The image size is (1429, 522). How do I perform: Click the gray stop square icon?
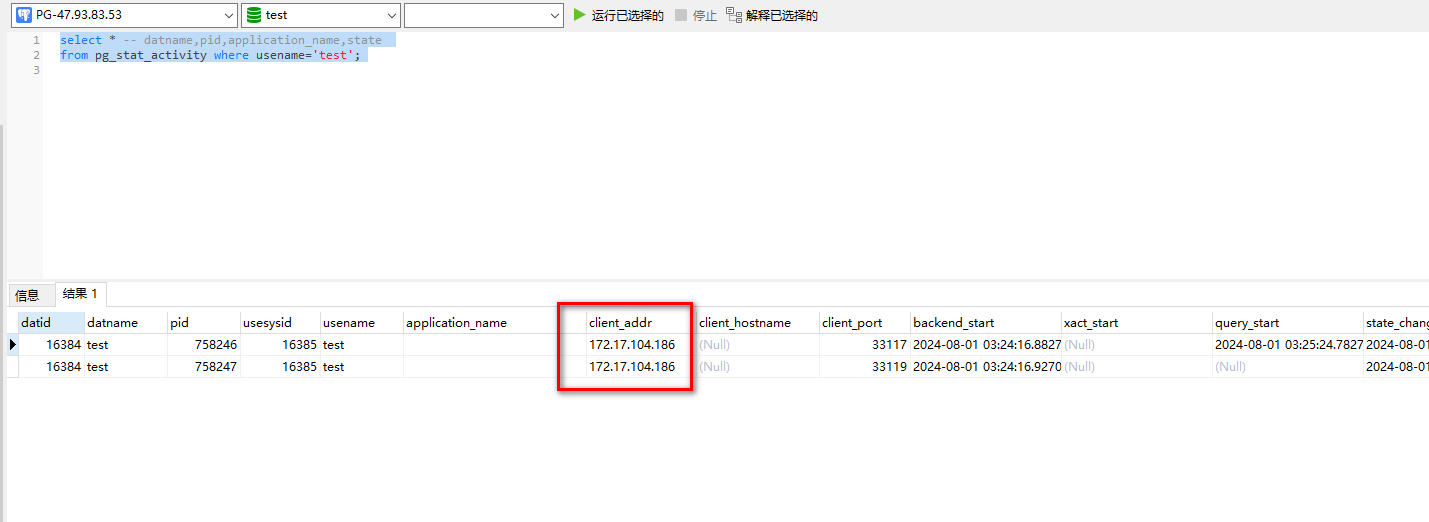coord(681,15)
